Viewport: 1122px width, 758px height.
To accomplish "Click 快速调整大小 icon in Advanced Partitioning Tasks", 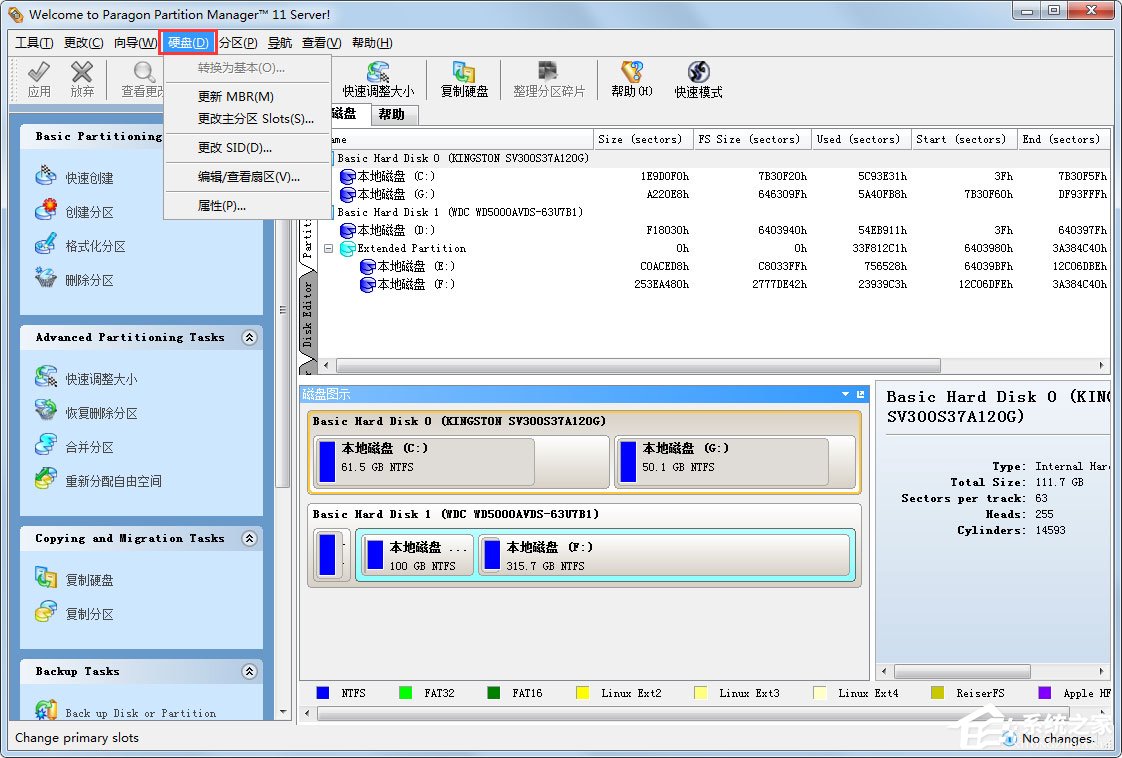I will click(46, 377).
